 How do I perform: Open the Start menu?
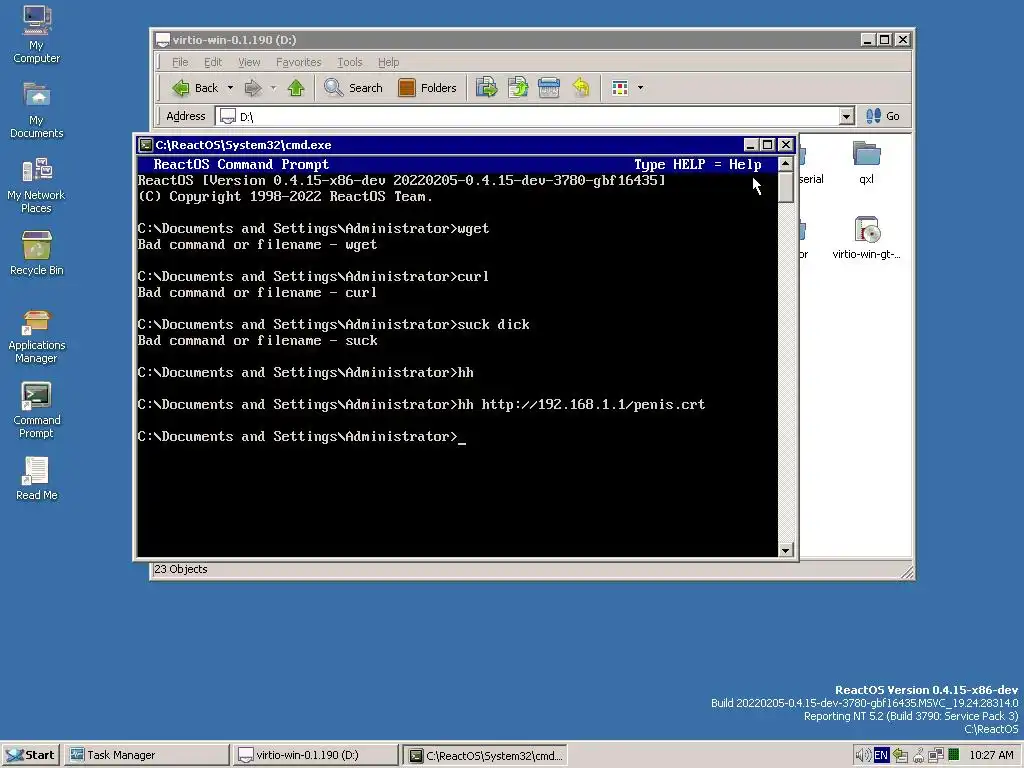tap(30, 755)
